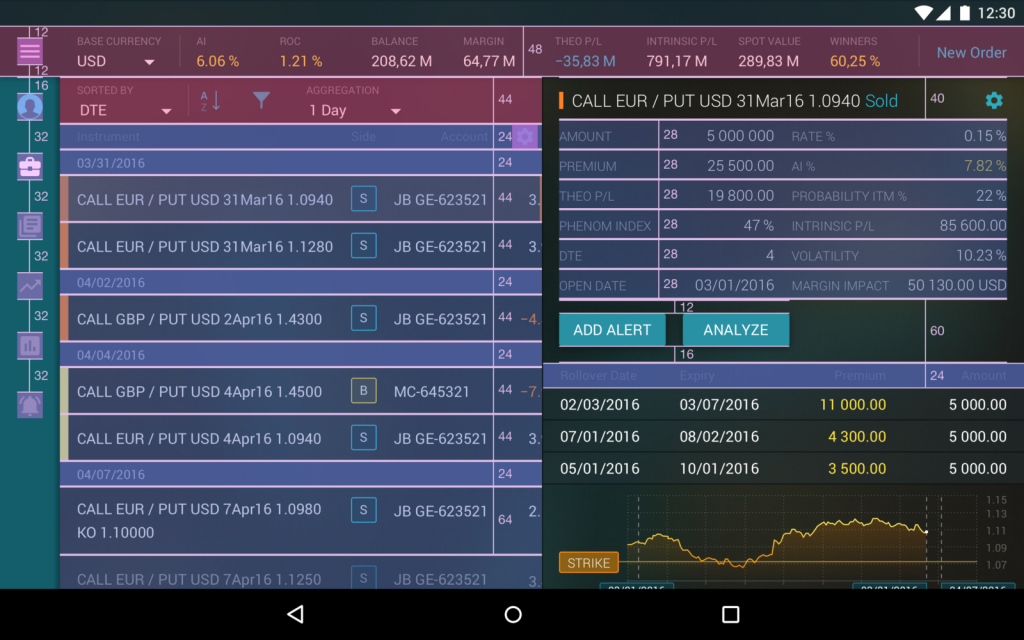This screenshot has width=1024, height=640.
Task: Open the alerts bell icon
Action: [x=29, y=404]
